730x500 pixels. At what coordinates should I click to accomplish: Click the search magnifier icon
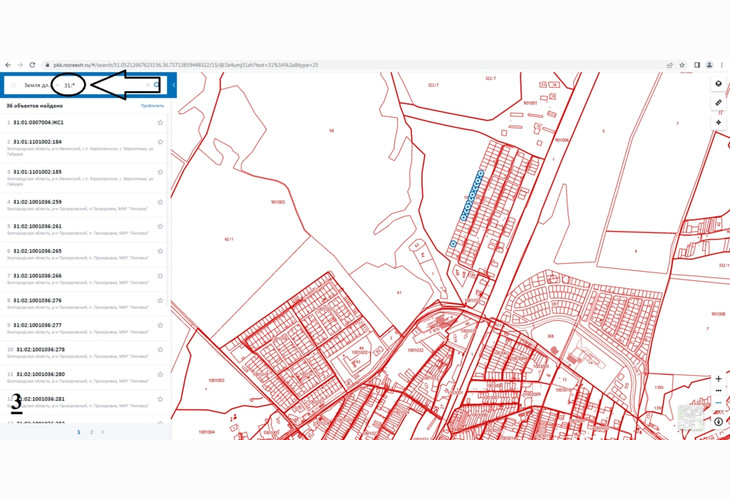coord(157,85)
